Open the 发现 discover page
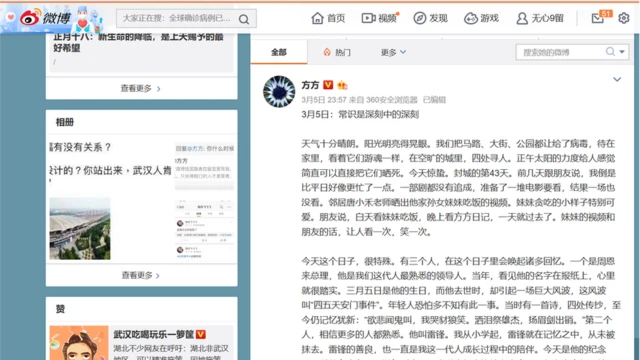Screen dimensions: 640x360 pyautogui.click(x=431, y=18)
